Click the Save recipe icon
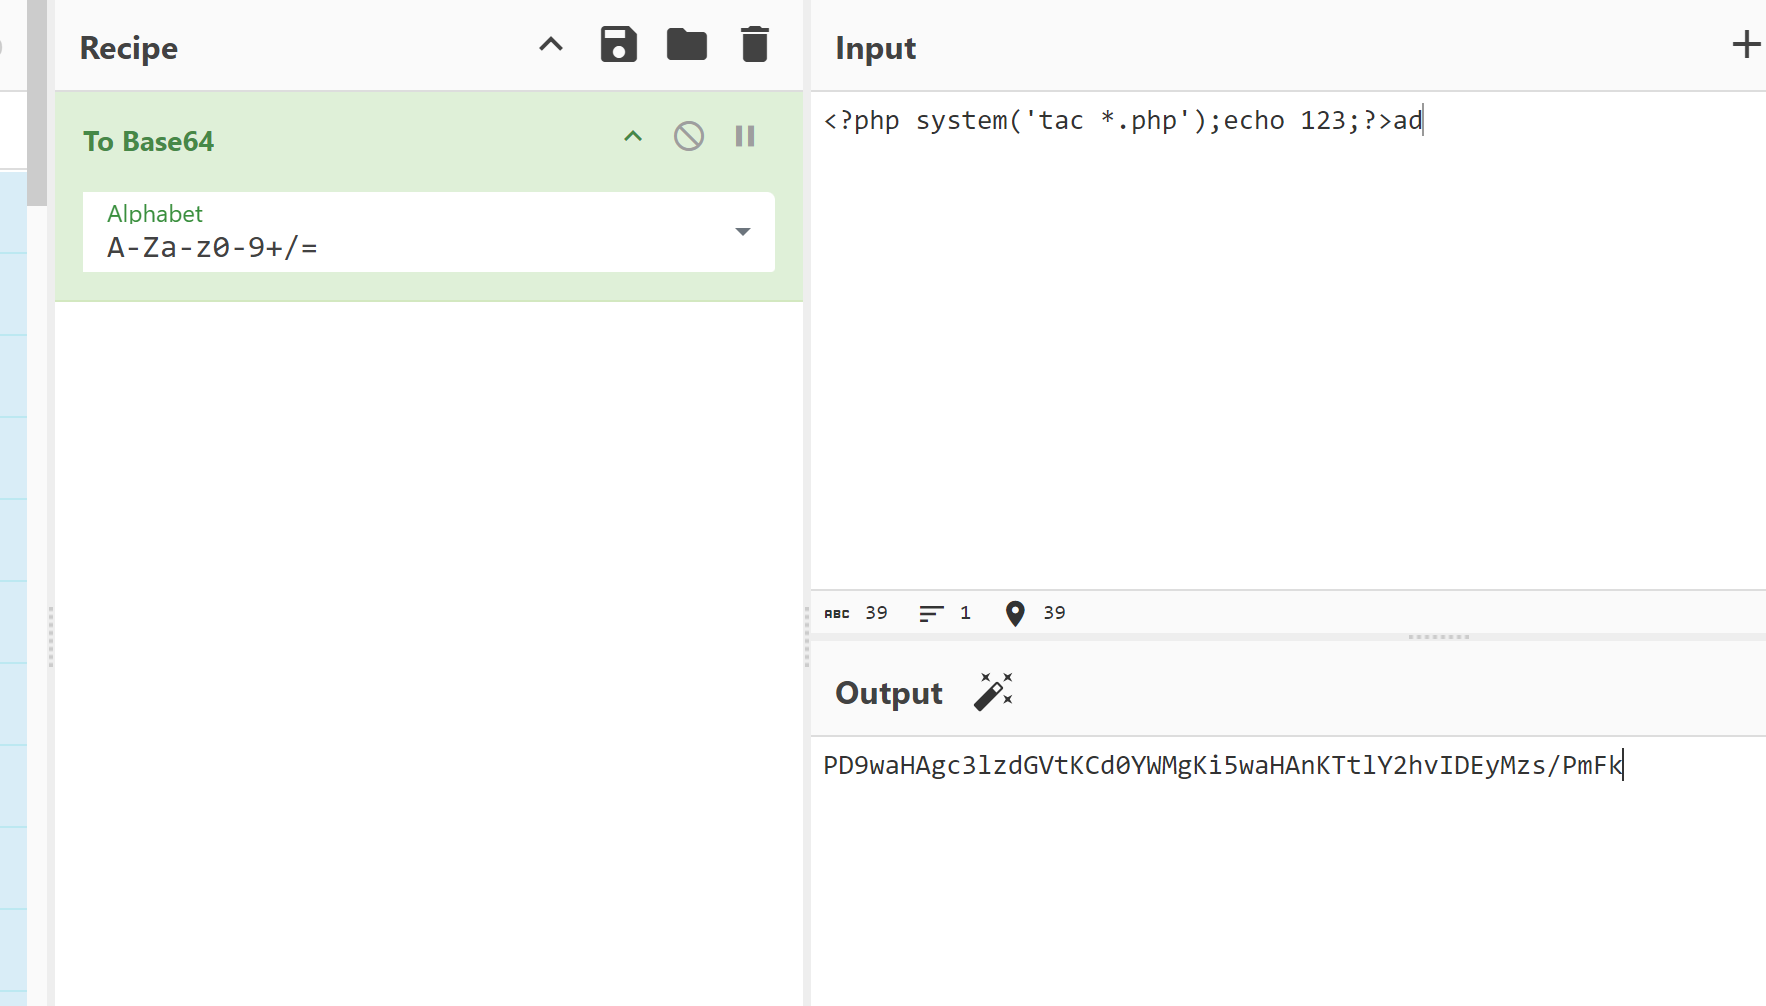This screenshot has height=1006, width=1766. pyautogui.click(x=618, y=45)
